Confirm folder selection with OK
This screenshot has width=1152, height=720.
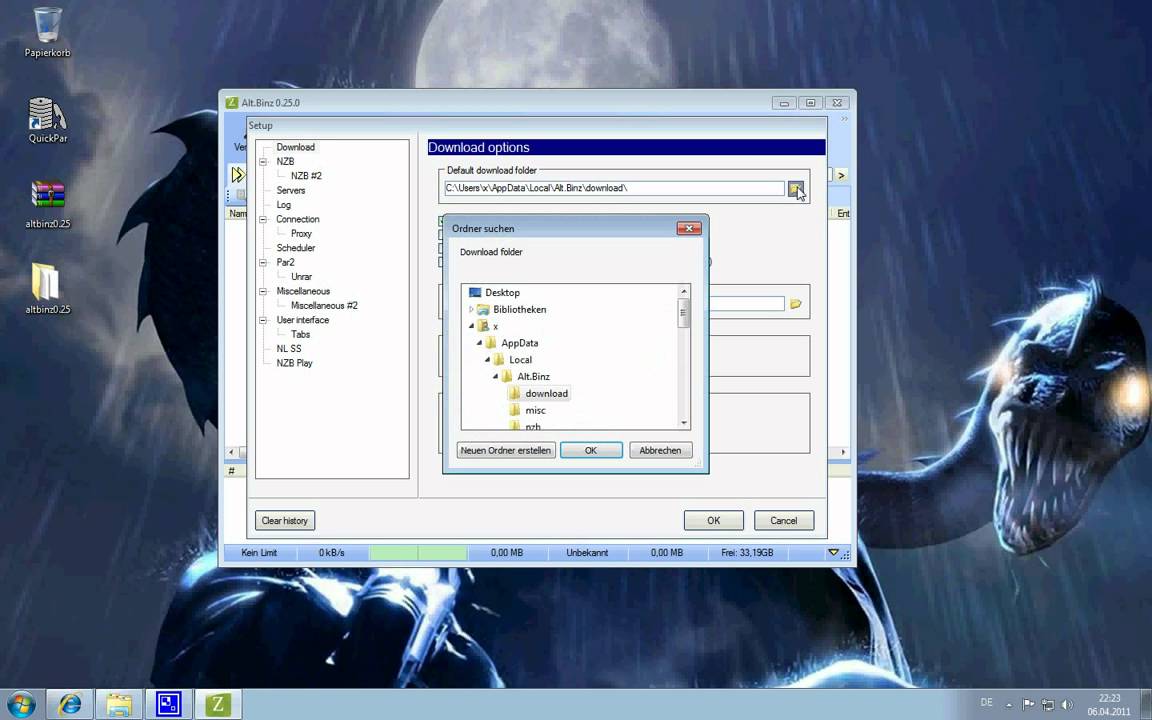tap(590, 450)
